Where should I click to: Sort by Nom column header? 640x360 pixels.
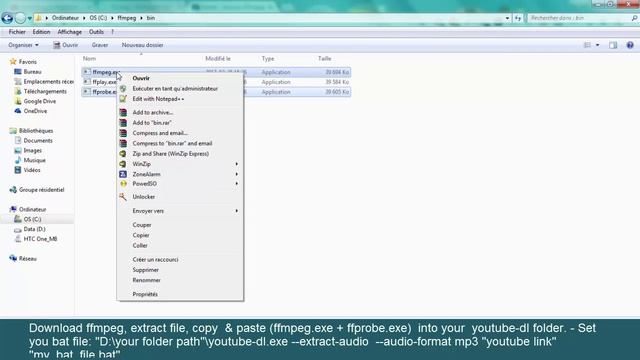[x=89, y=59]
